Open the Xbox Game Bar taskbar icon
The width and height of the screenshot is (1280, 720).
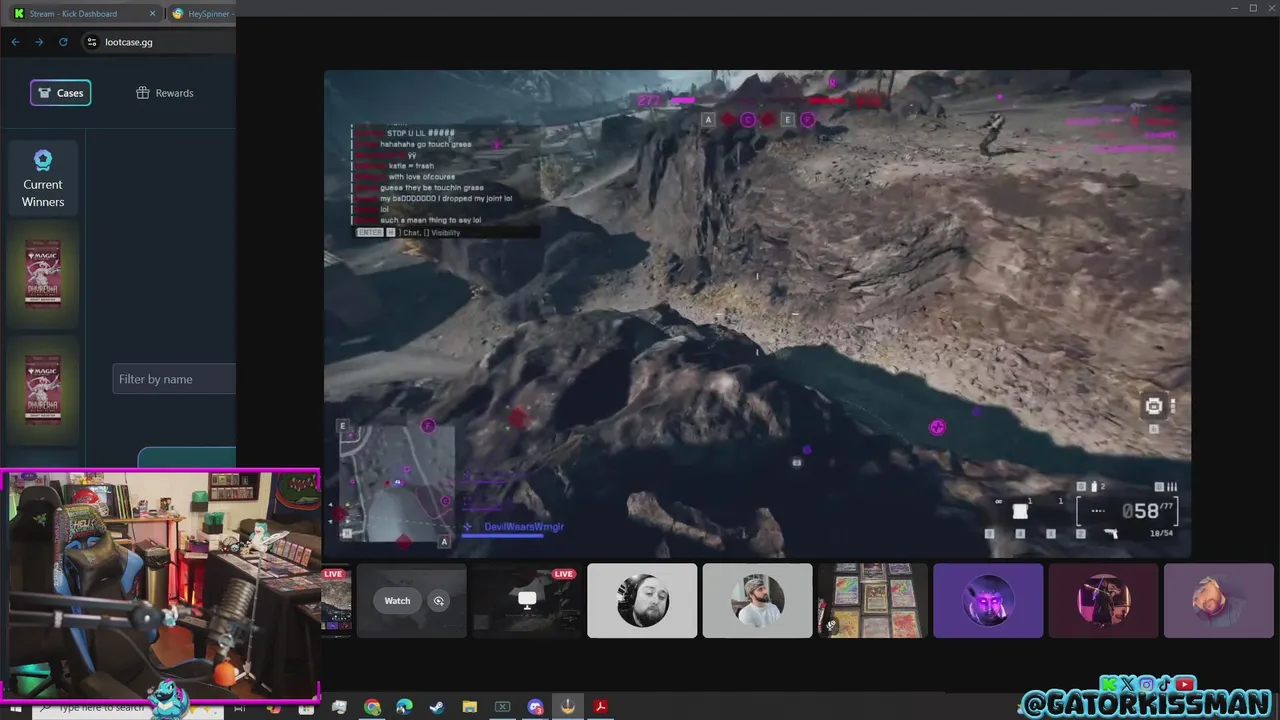pyautogui.click(x=503, y=707)
